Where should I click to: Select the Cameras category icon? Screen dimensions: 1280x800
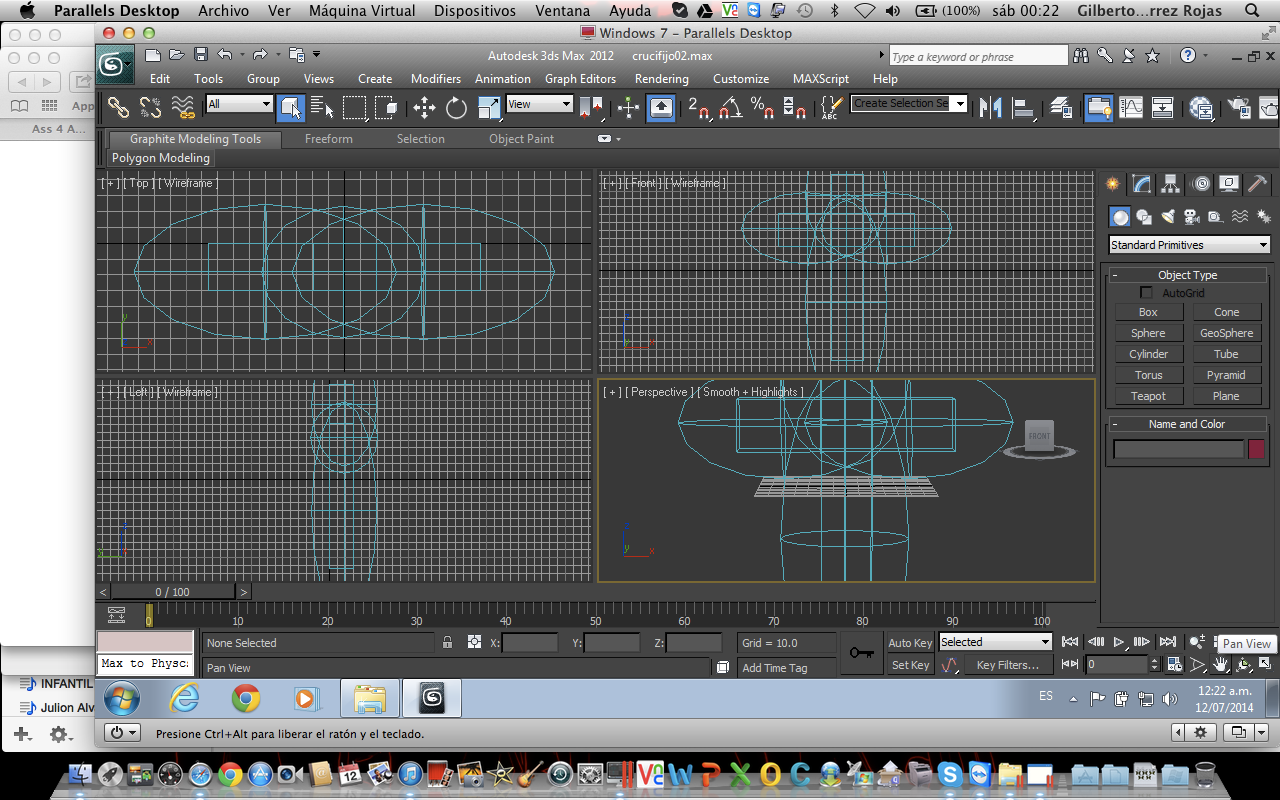(x=1191, y=216)
